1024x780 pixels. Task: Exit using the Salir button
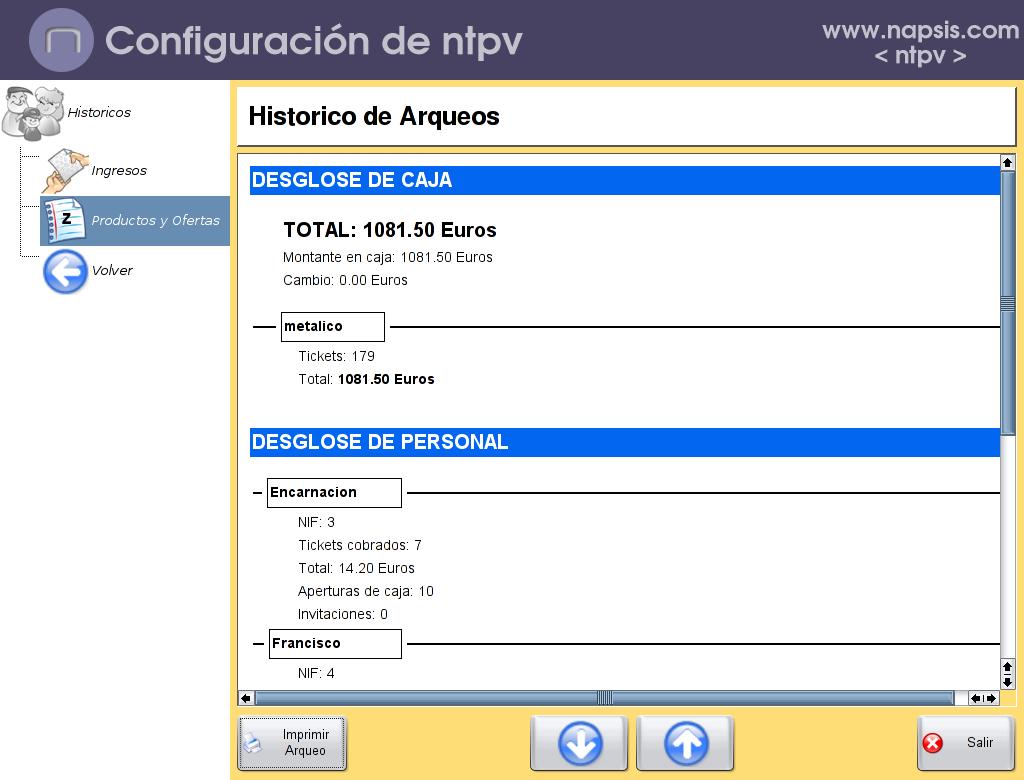point(966,743)
